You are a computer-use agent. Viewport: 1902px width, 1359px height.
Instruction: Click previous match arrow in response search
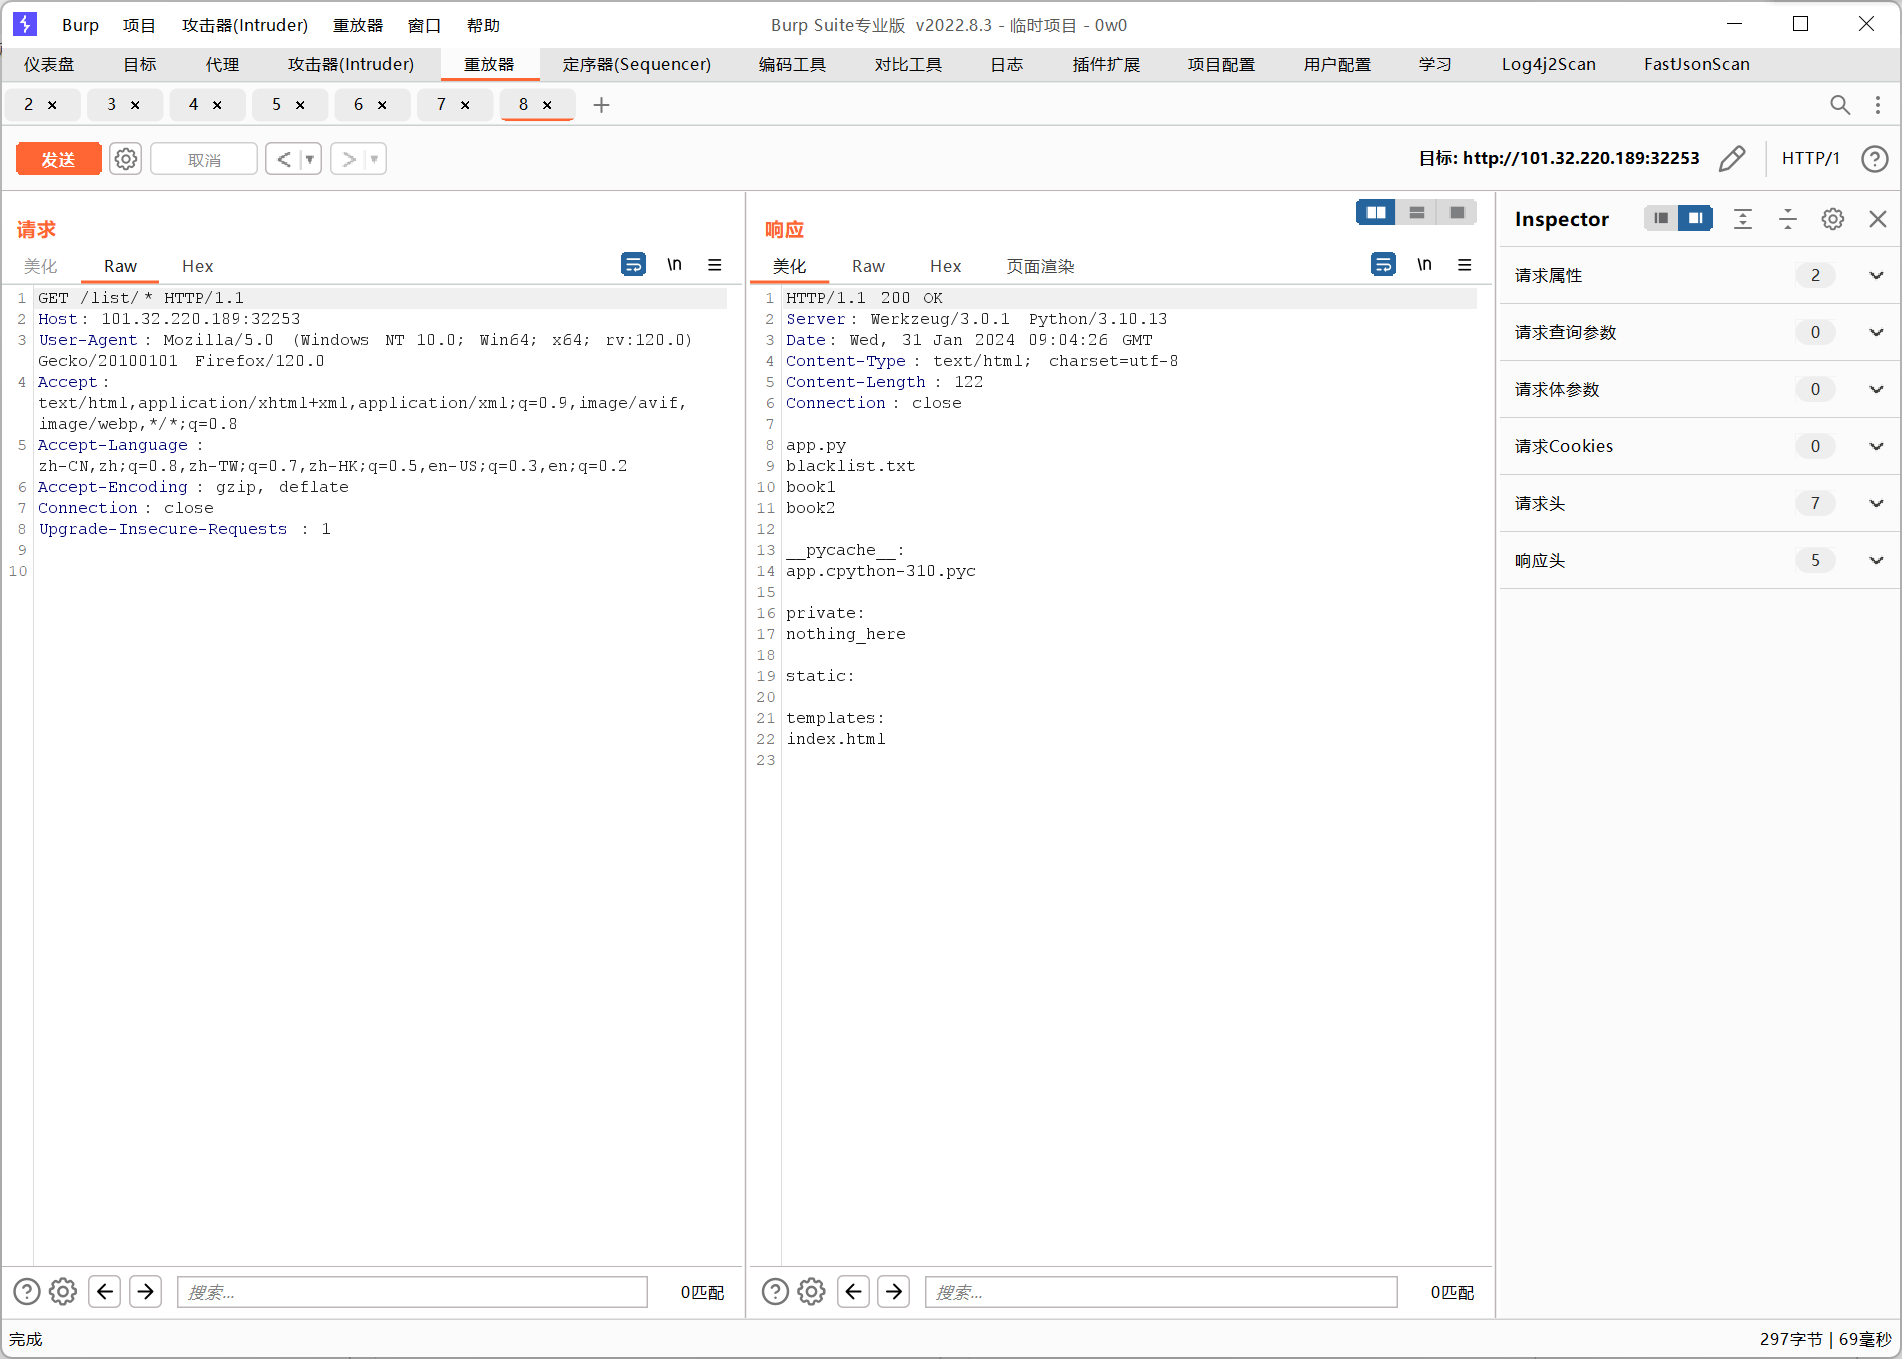click(x=853, y=1292)
